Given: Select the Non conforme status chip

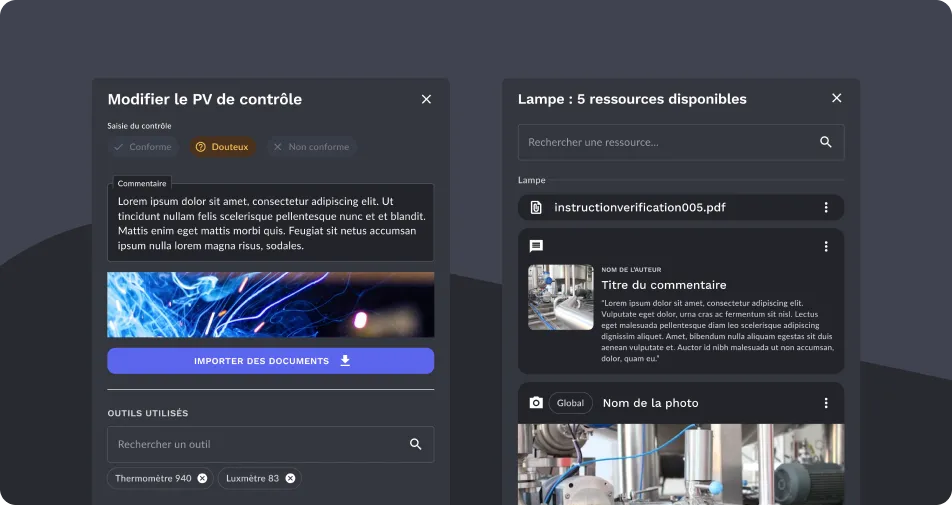Looking at the screenshot, I should (x=311, y=147).
